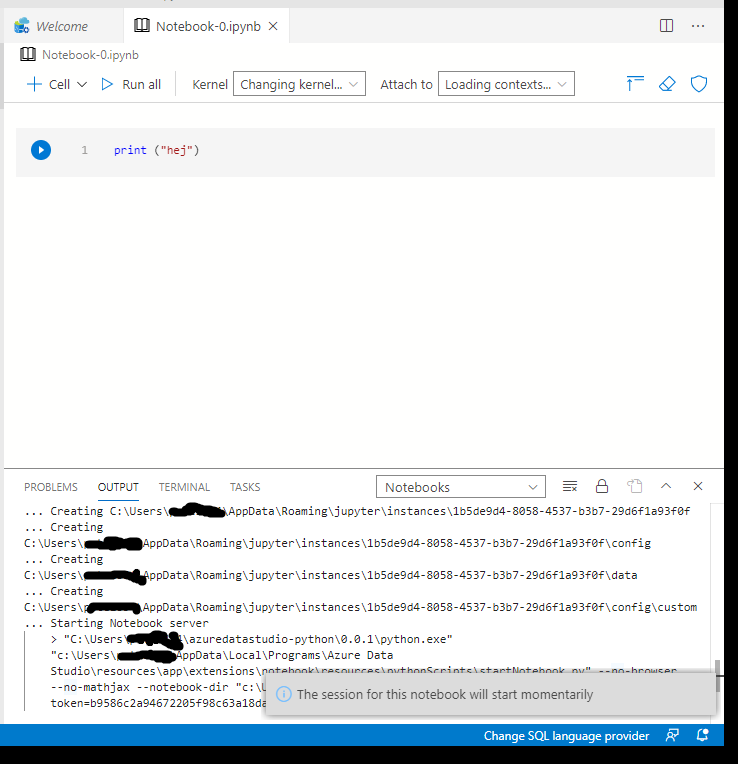Toggle output scroll lock icon
Screen dimensions: 738x764
pos(602,486)
